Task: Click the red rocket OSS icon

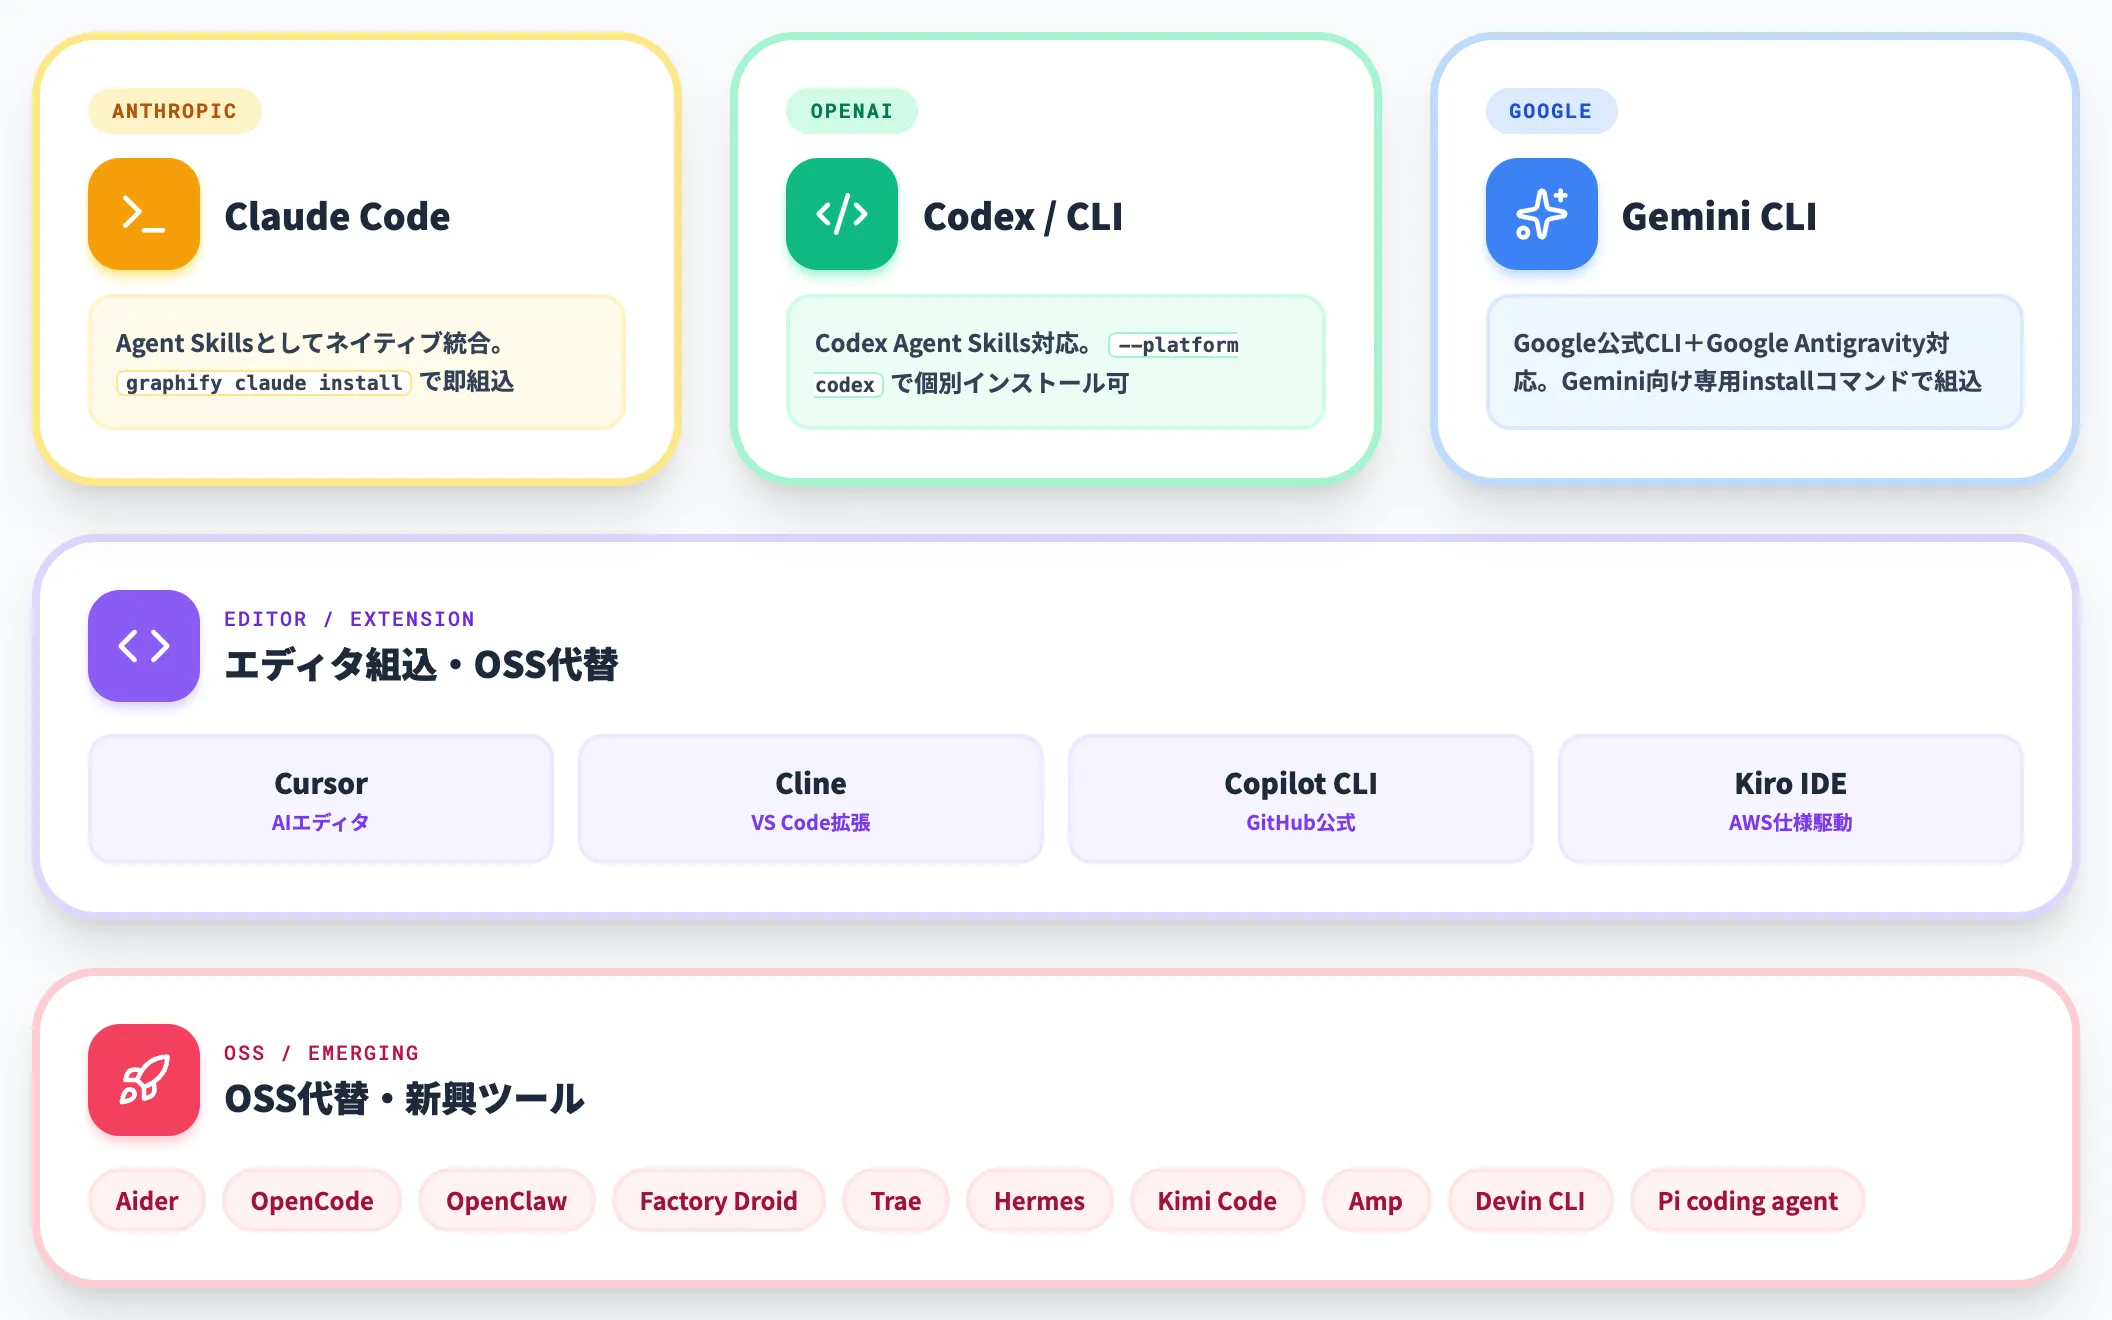Action: (144, 1080)
